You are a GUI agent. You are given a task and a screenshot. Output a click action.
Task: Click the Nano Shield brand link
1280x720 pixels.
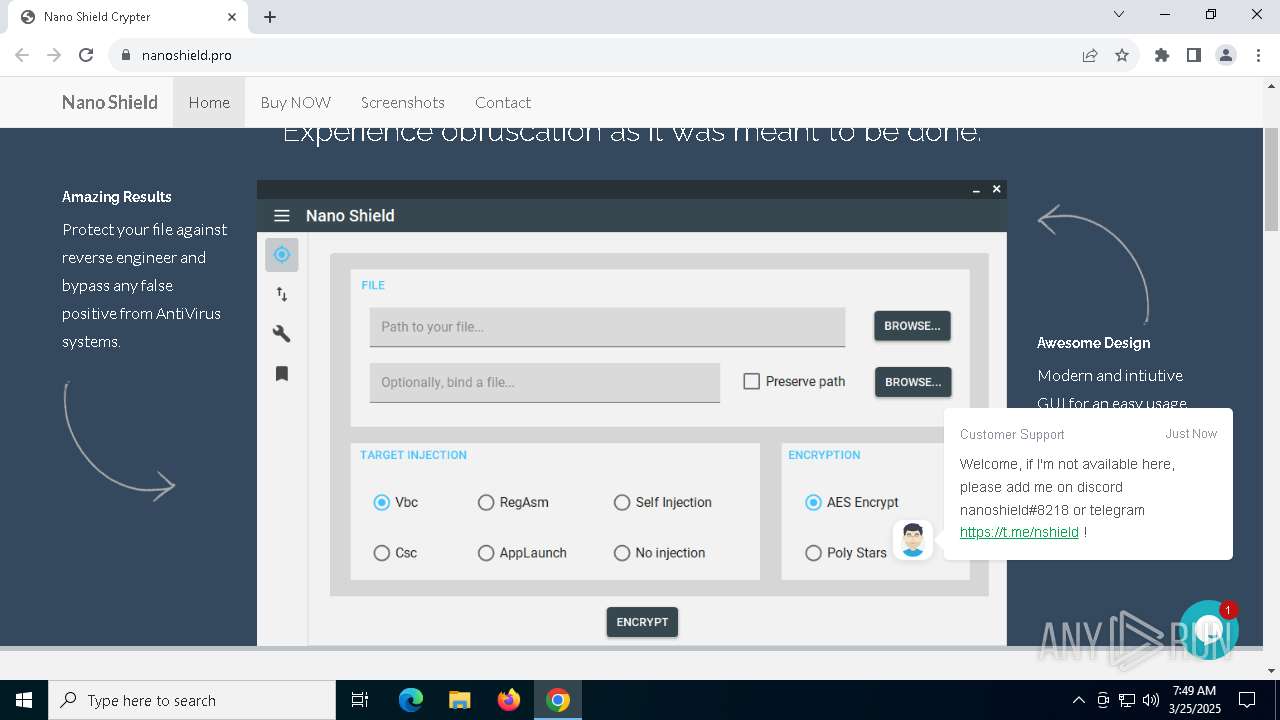point(110,102)
